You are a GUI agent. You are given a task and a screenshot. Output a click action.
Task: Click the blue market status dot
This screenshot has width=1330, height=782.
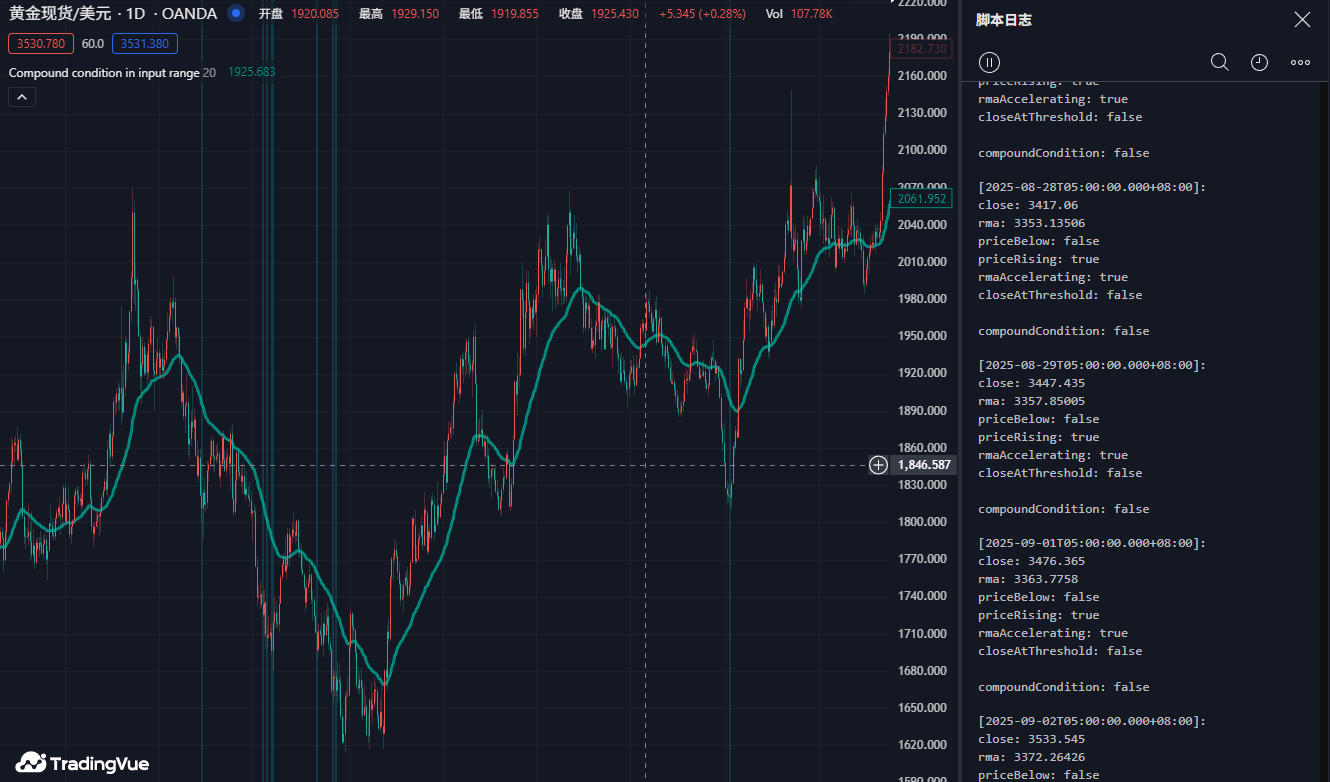(x=235, y=13)
